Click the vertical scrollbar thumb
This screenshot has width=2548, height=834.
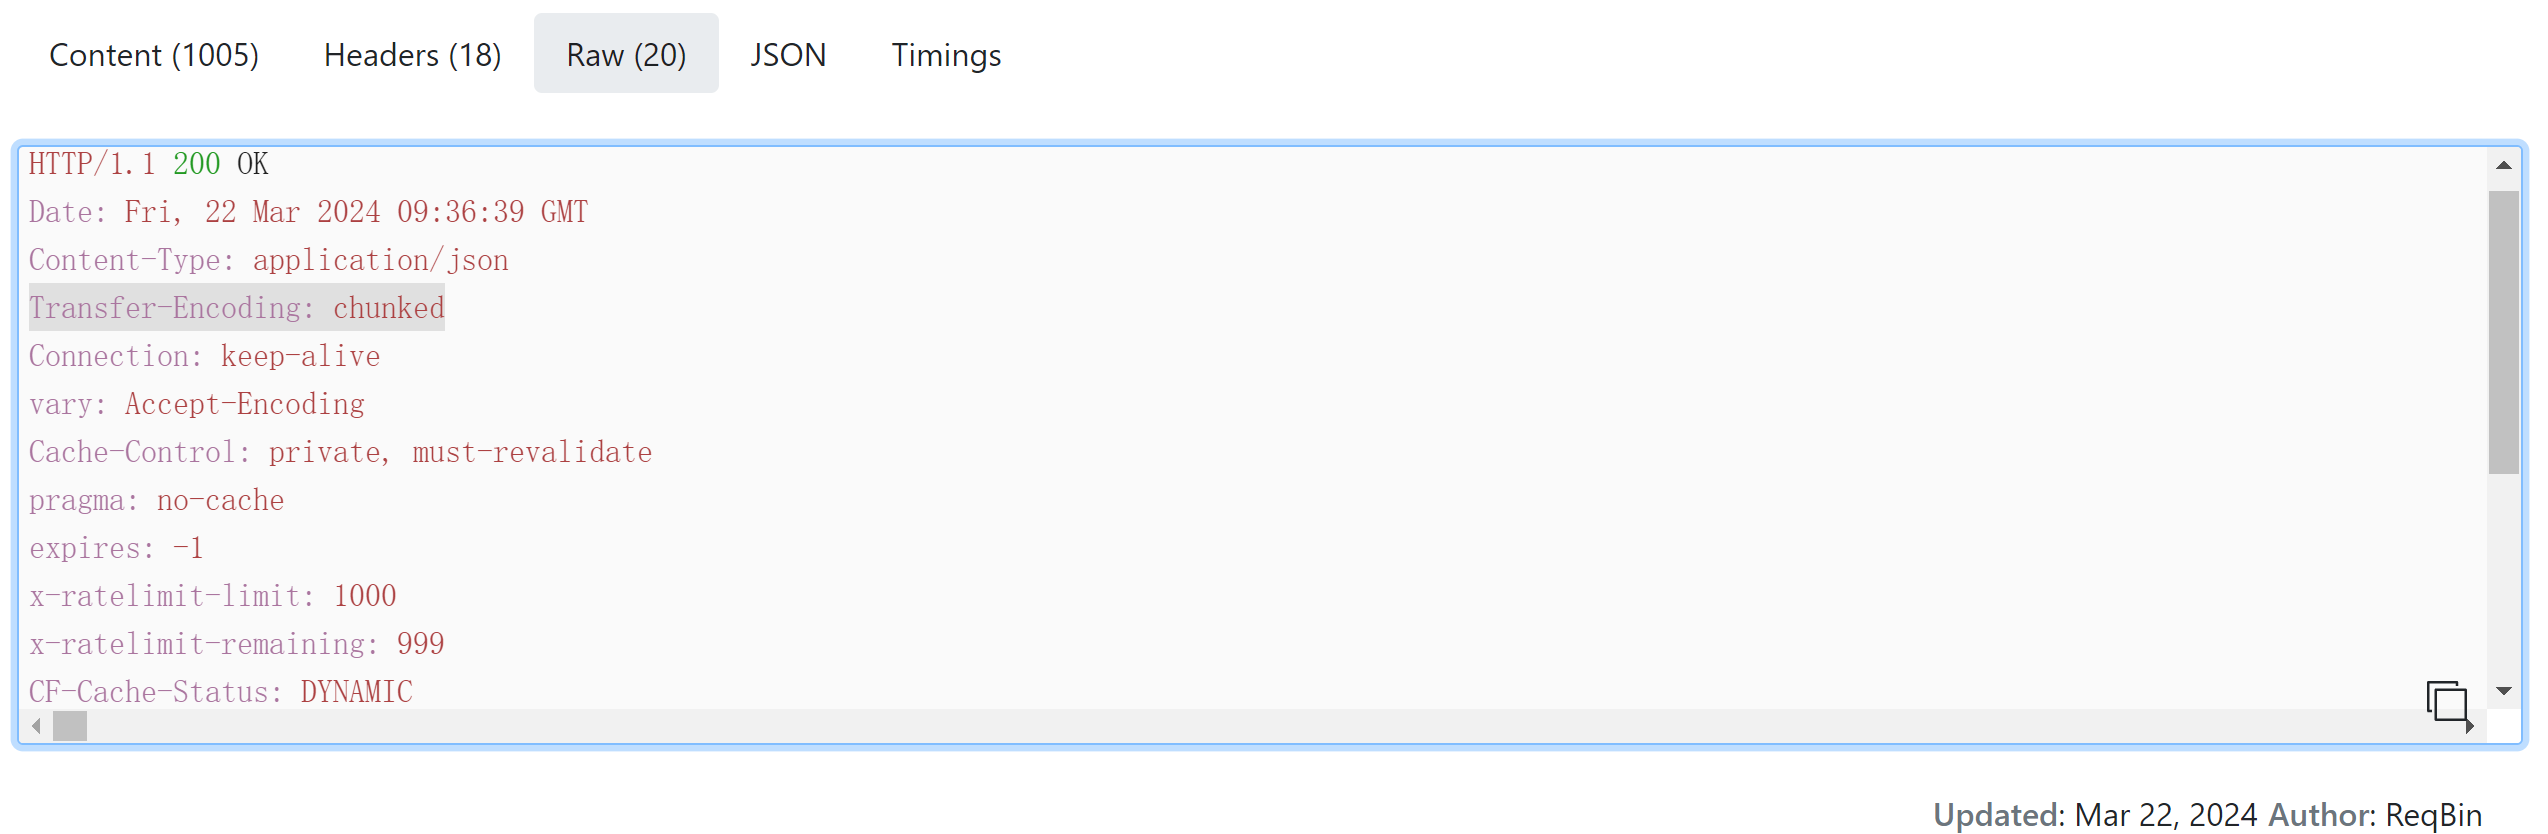pos(2503,332)
